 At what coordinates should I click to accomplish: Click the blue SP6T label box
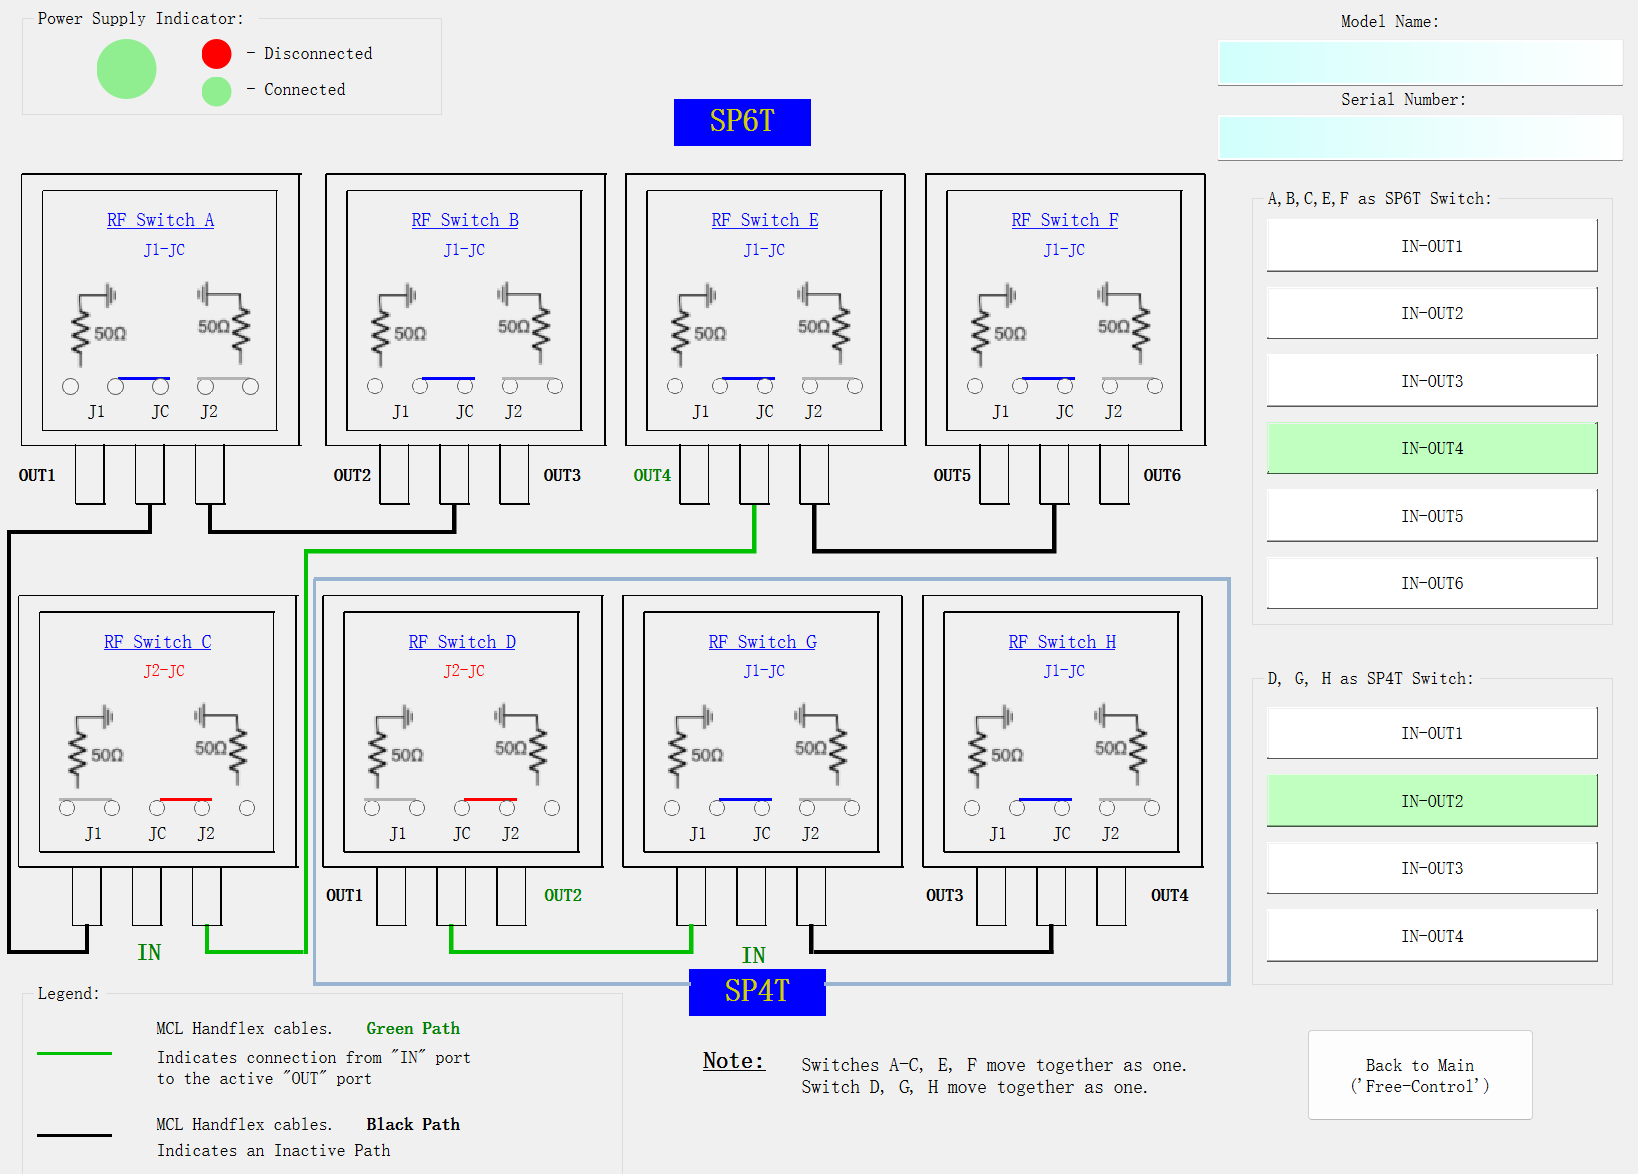tap(742, 122)
